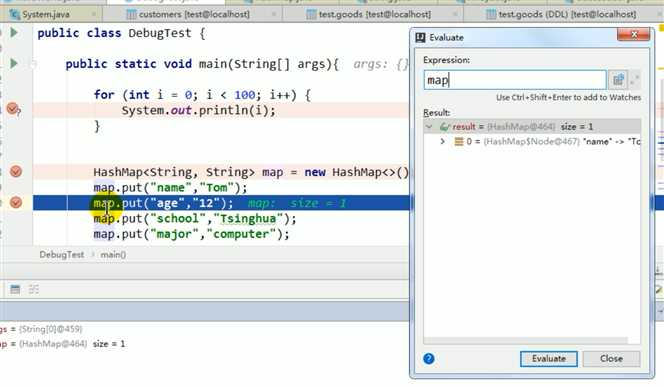Click the Close button in Evaluate dialog
The image size is (664, 387).
point(611,359)
